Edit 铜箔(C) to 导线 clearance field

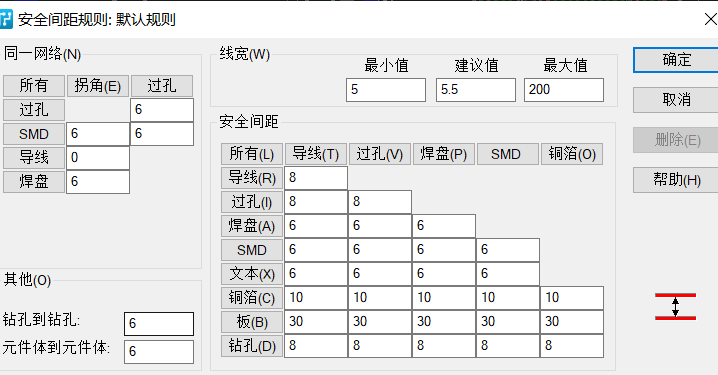coord(316,298)
